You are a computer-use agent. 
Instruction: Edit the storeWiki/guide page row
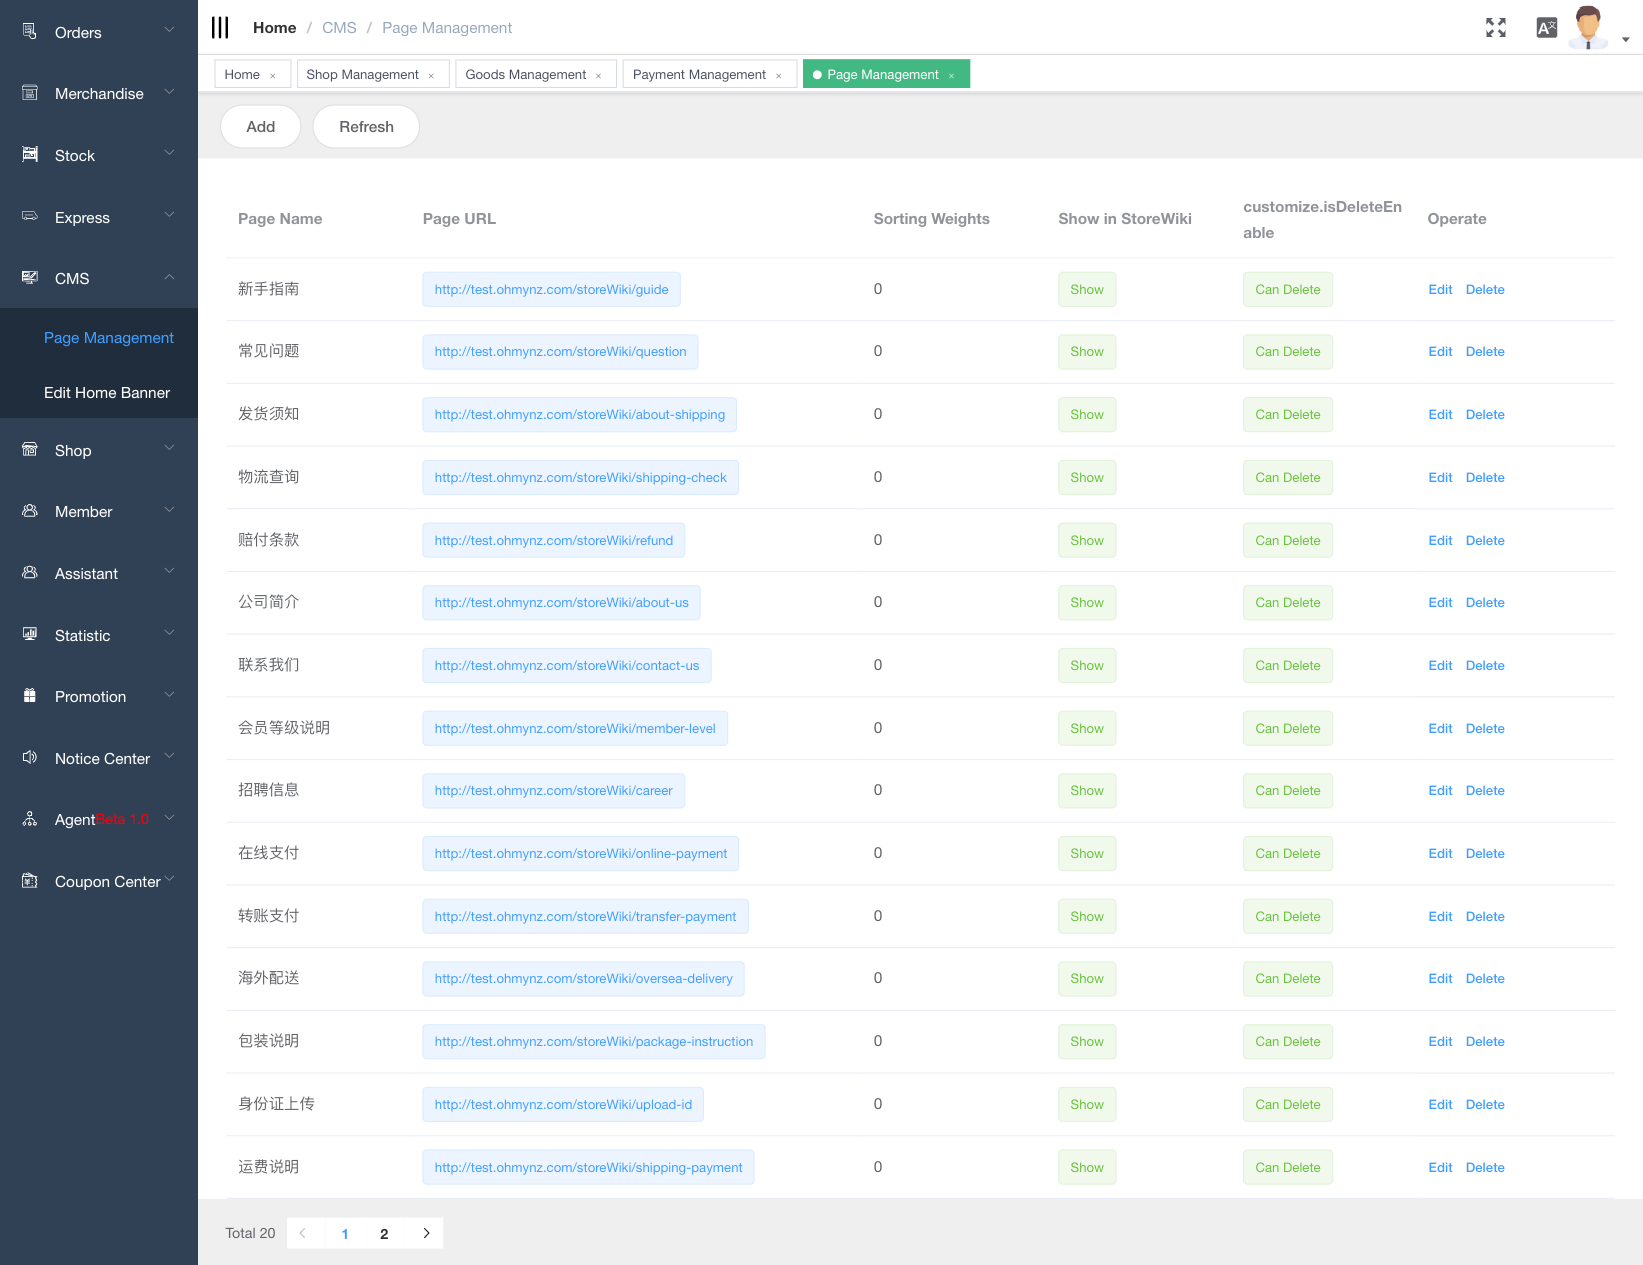(1440, 290)
